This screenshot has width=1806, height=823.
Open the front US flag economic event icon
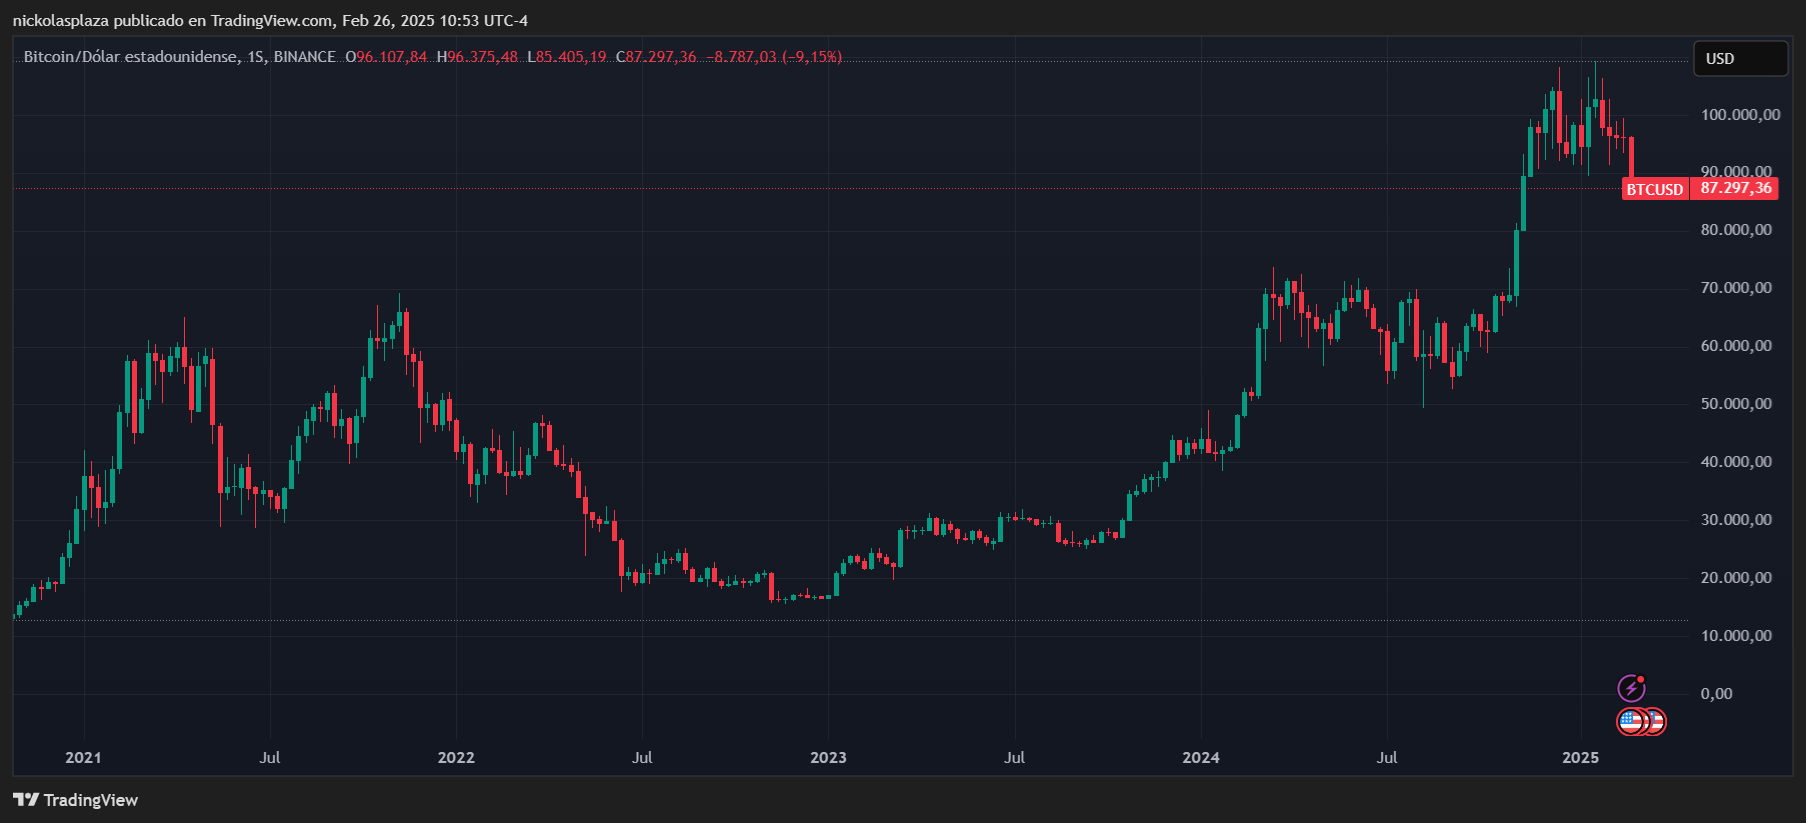tap(1631, 721)
